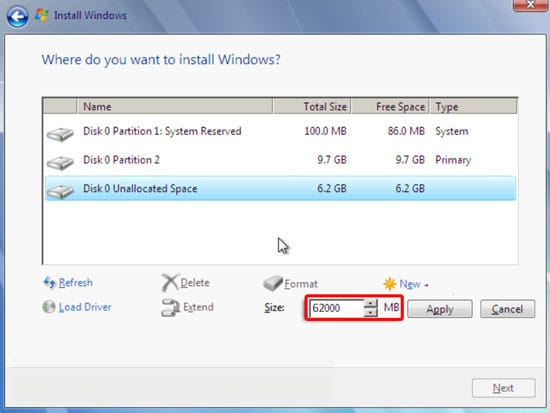The height and width of the screenshot is (413, 550).
Task: Click the Free Space column header
Action: [x=390, y=107]
